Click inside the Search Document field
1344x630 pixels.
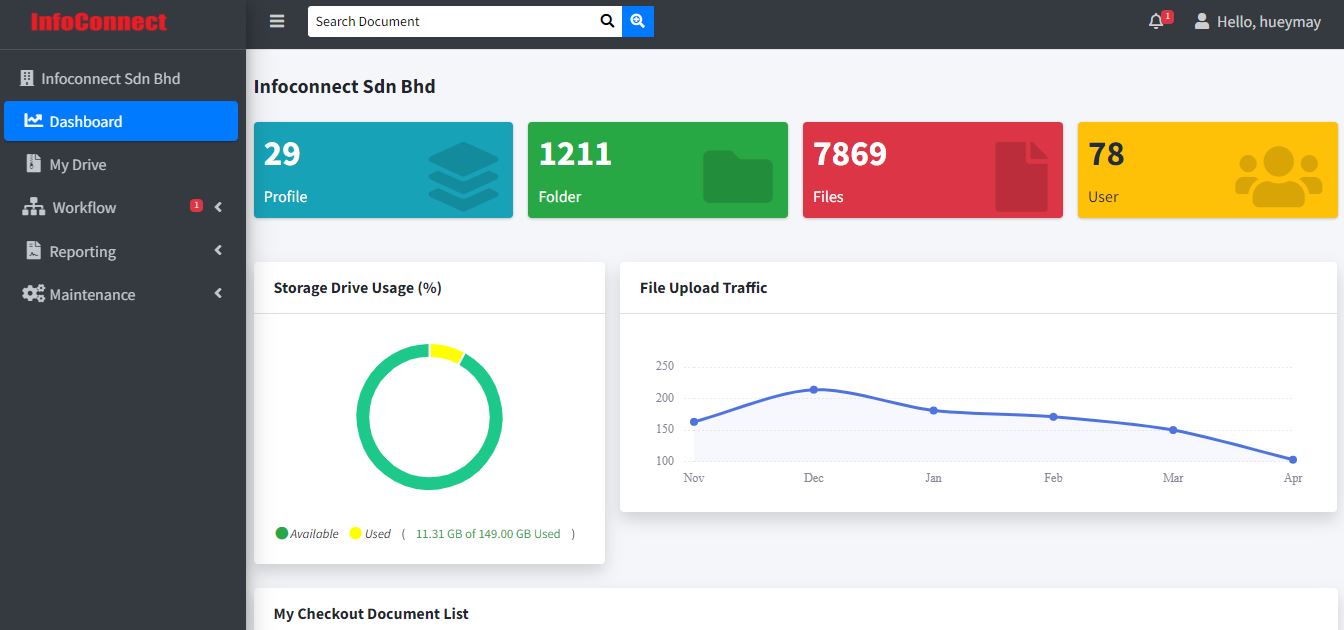(450, 20)
